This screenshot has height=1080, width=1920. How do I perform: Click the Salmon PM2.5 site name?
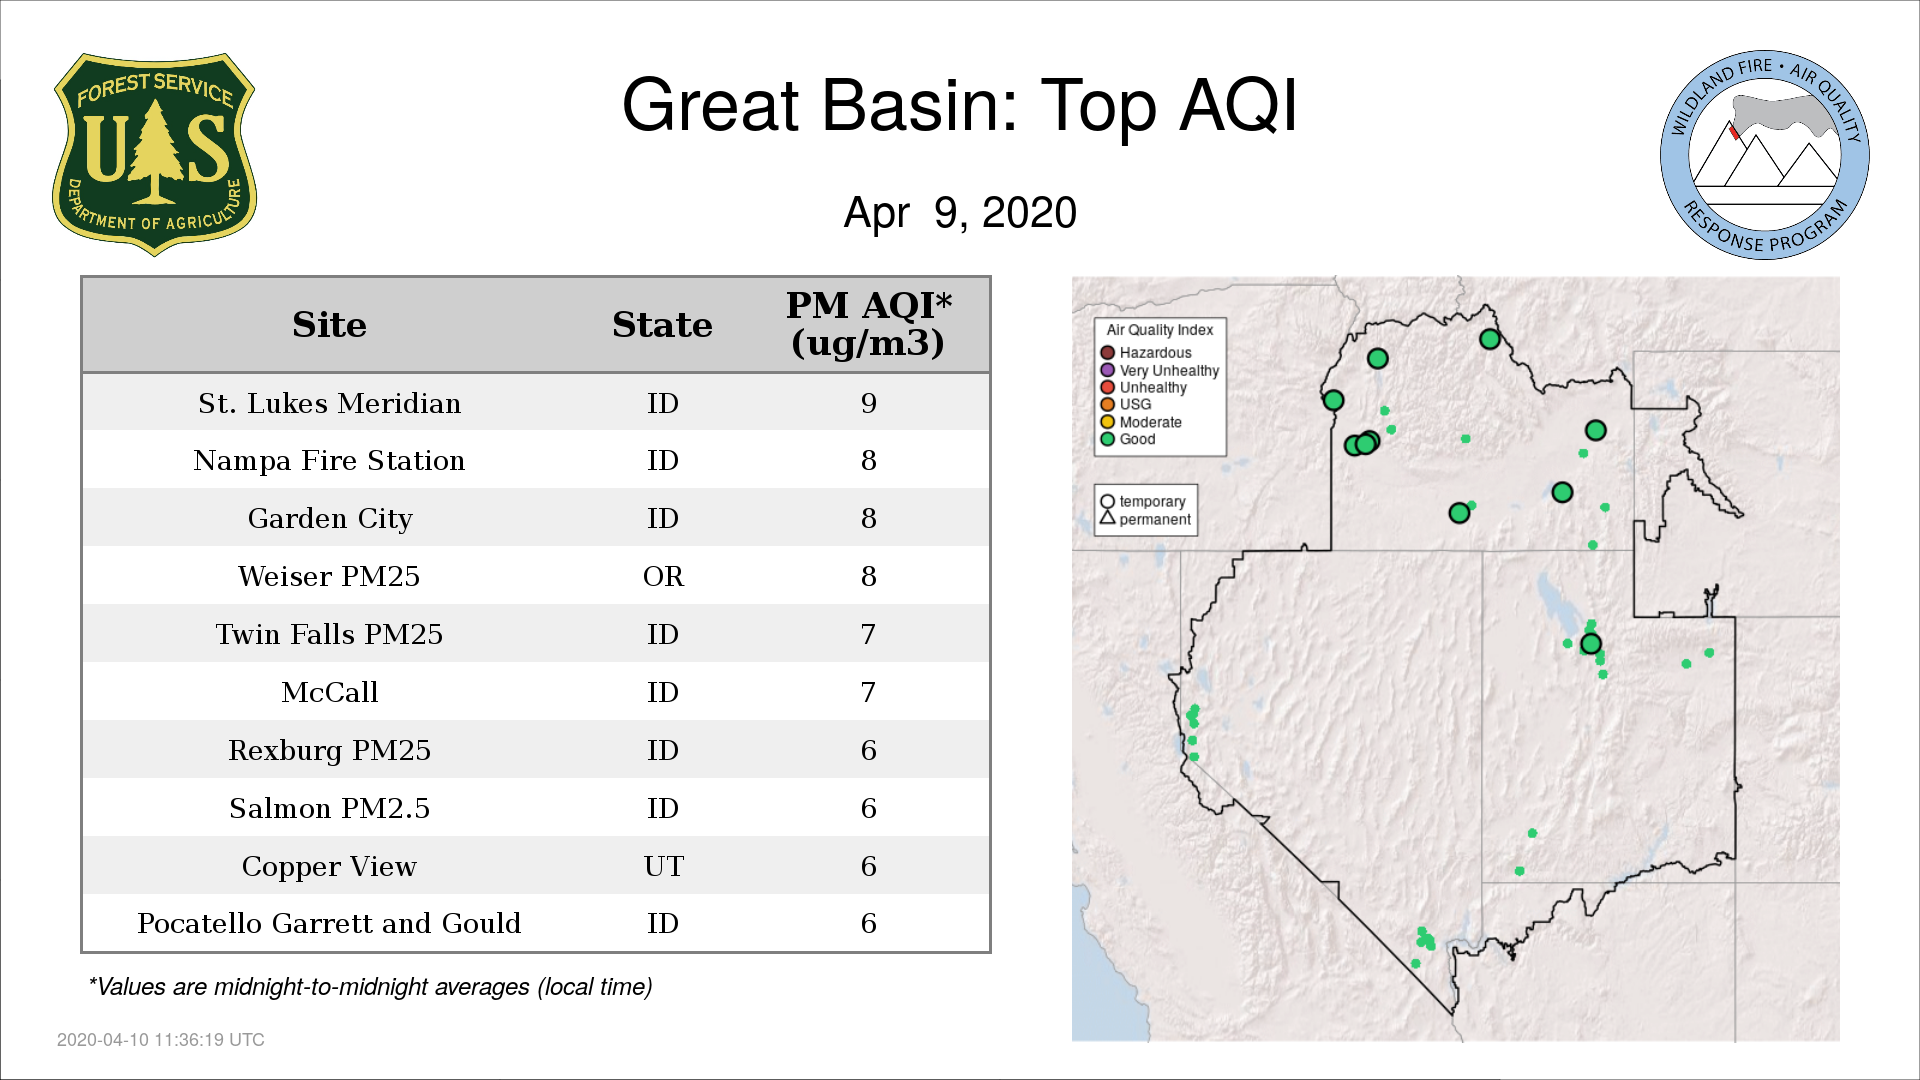[329, 808]
